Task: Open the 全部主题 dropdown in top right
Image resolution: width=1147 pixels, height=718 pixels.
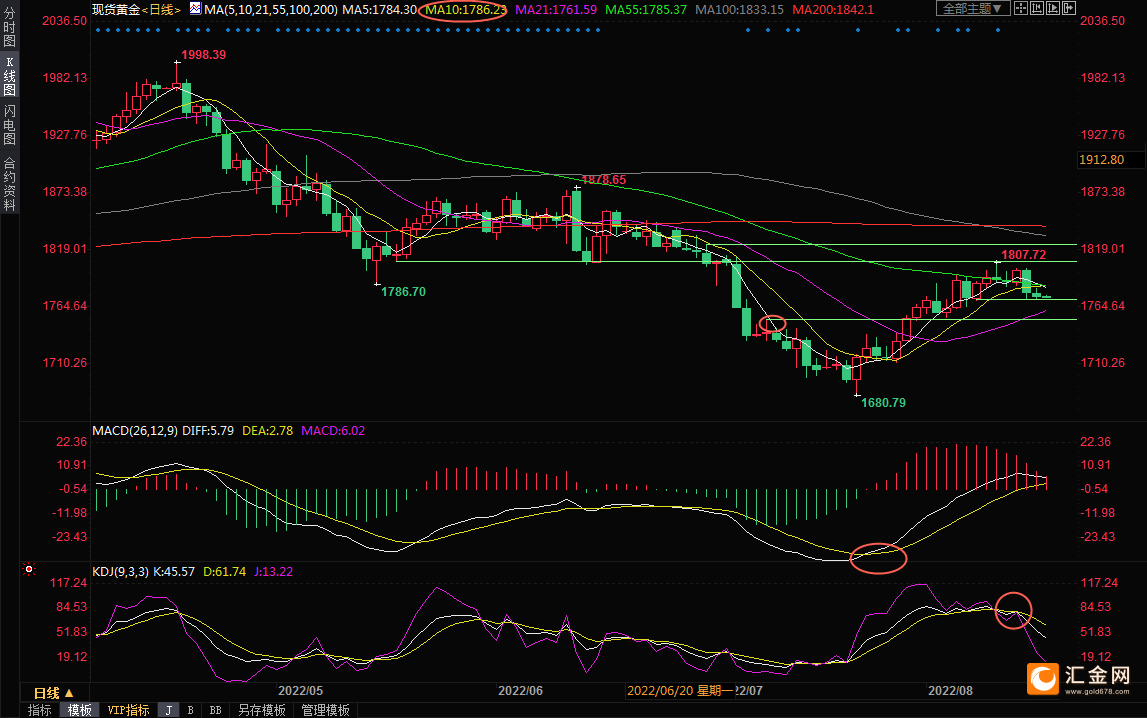Action: (969, 8)
